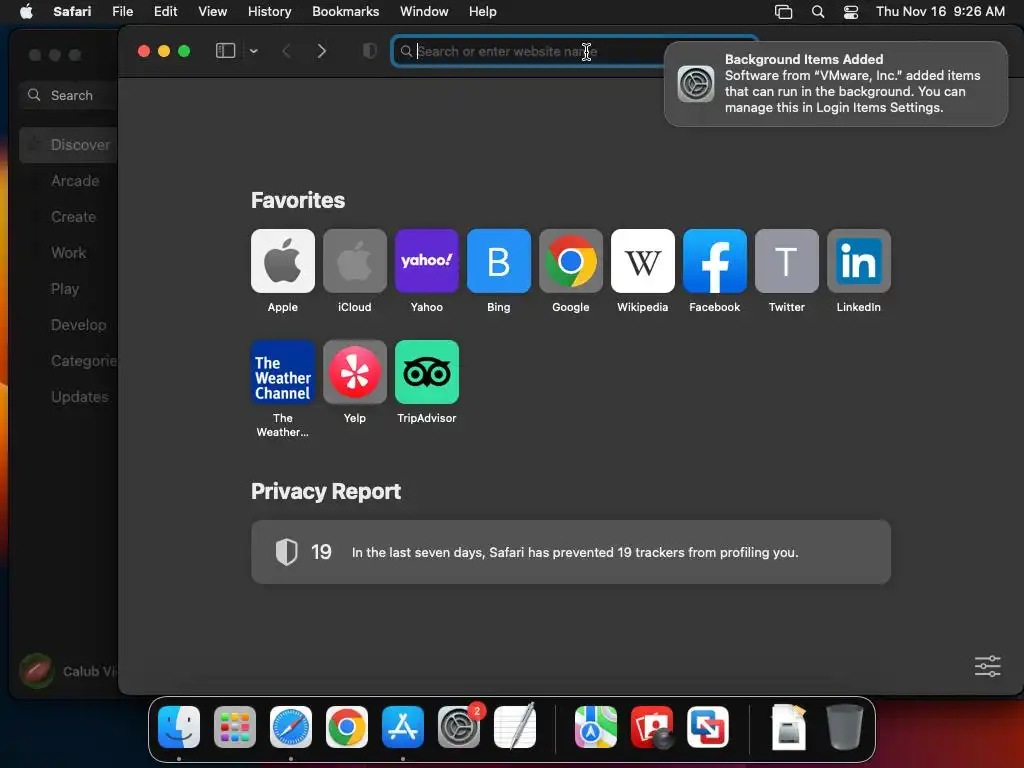
Task: Select Discover in App Store sidebar
Action: point(69,145)
